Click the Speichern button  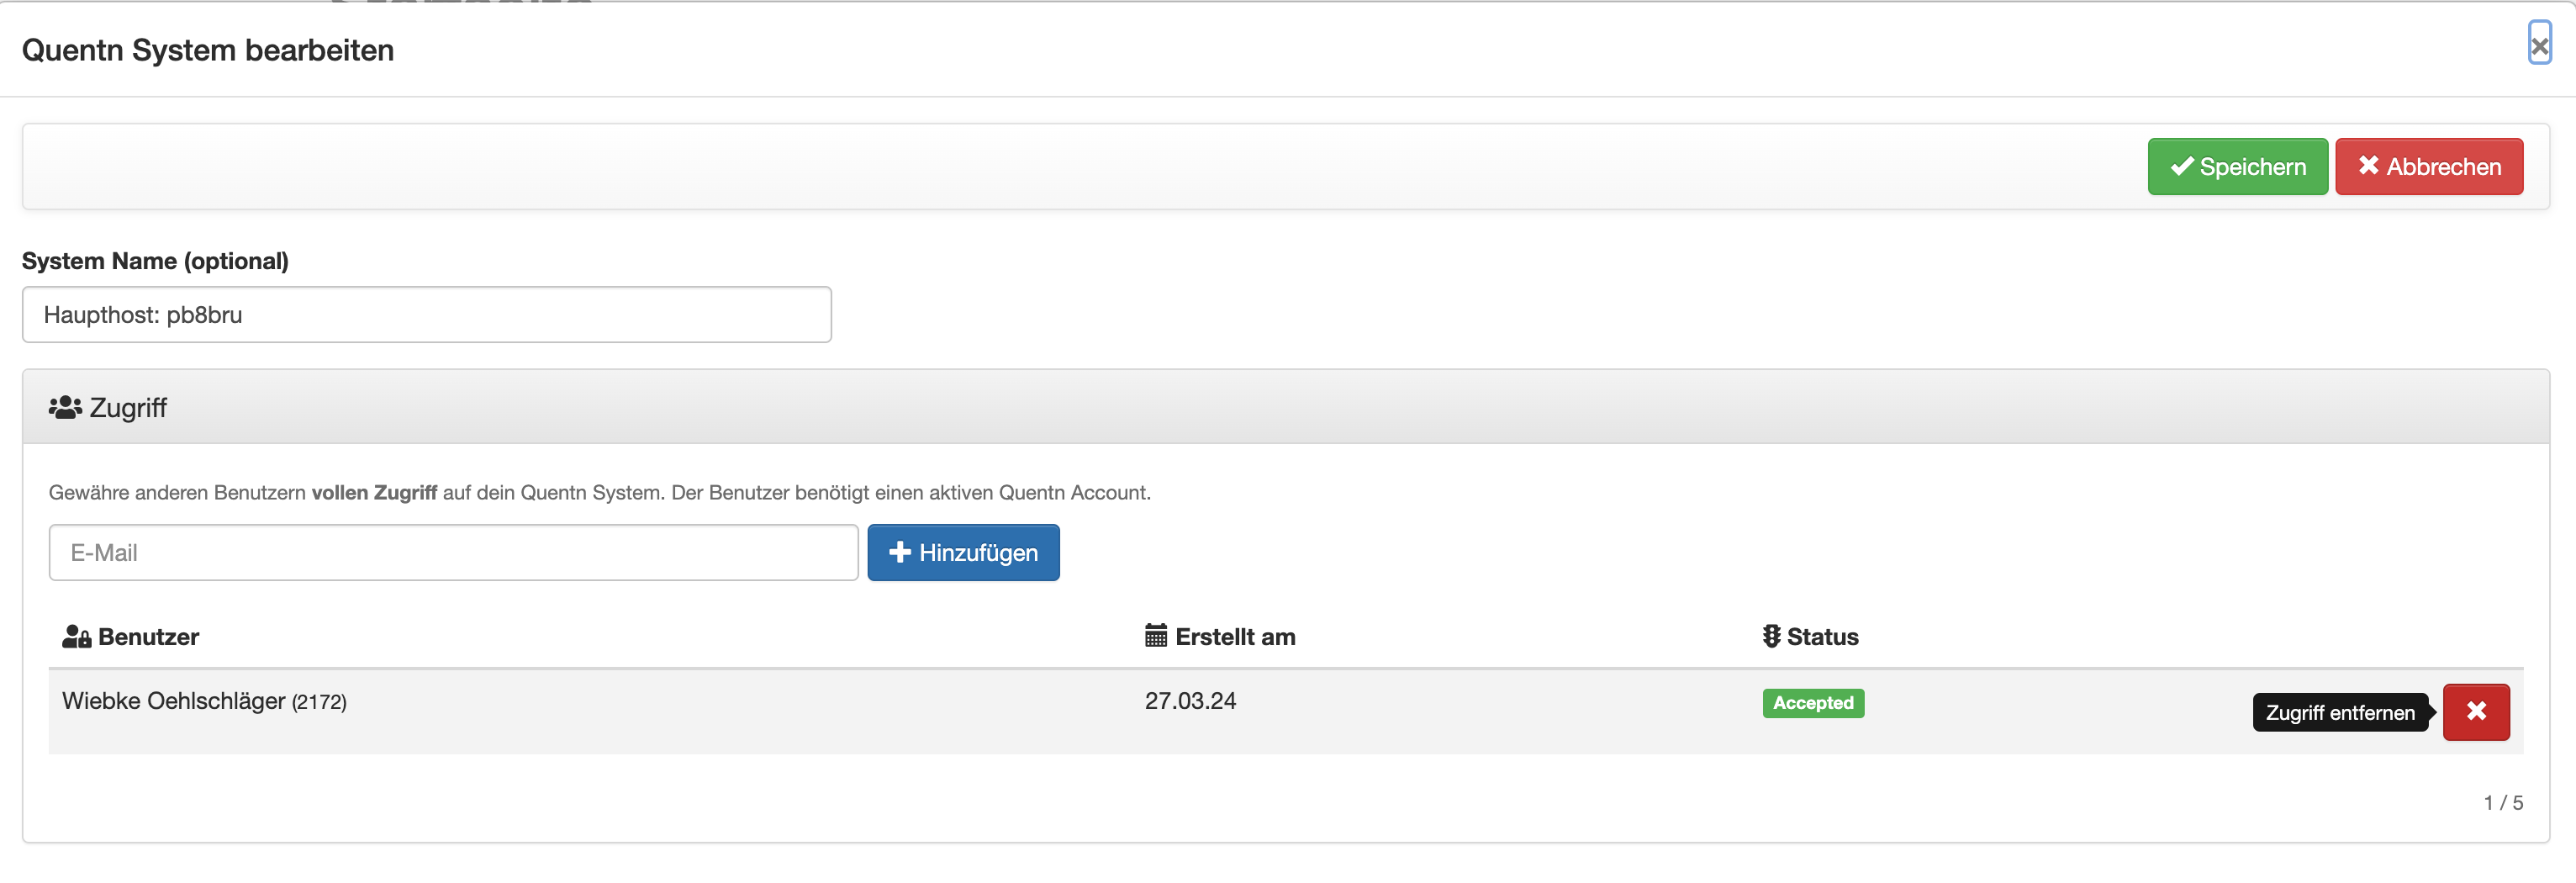(2237, 166)
